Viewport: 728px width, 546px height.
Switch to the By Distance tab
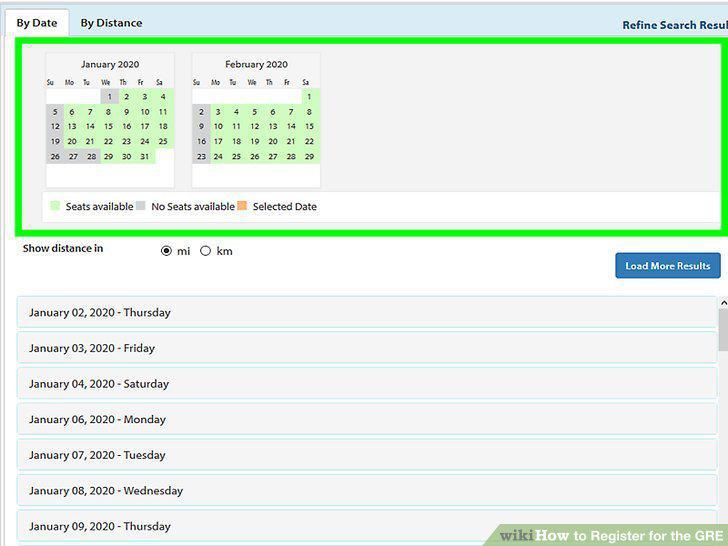tap(111, 23)
